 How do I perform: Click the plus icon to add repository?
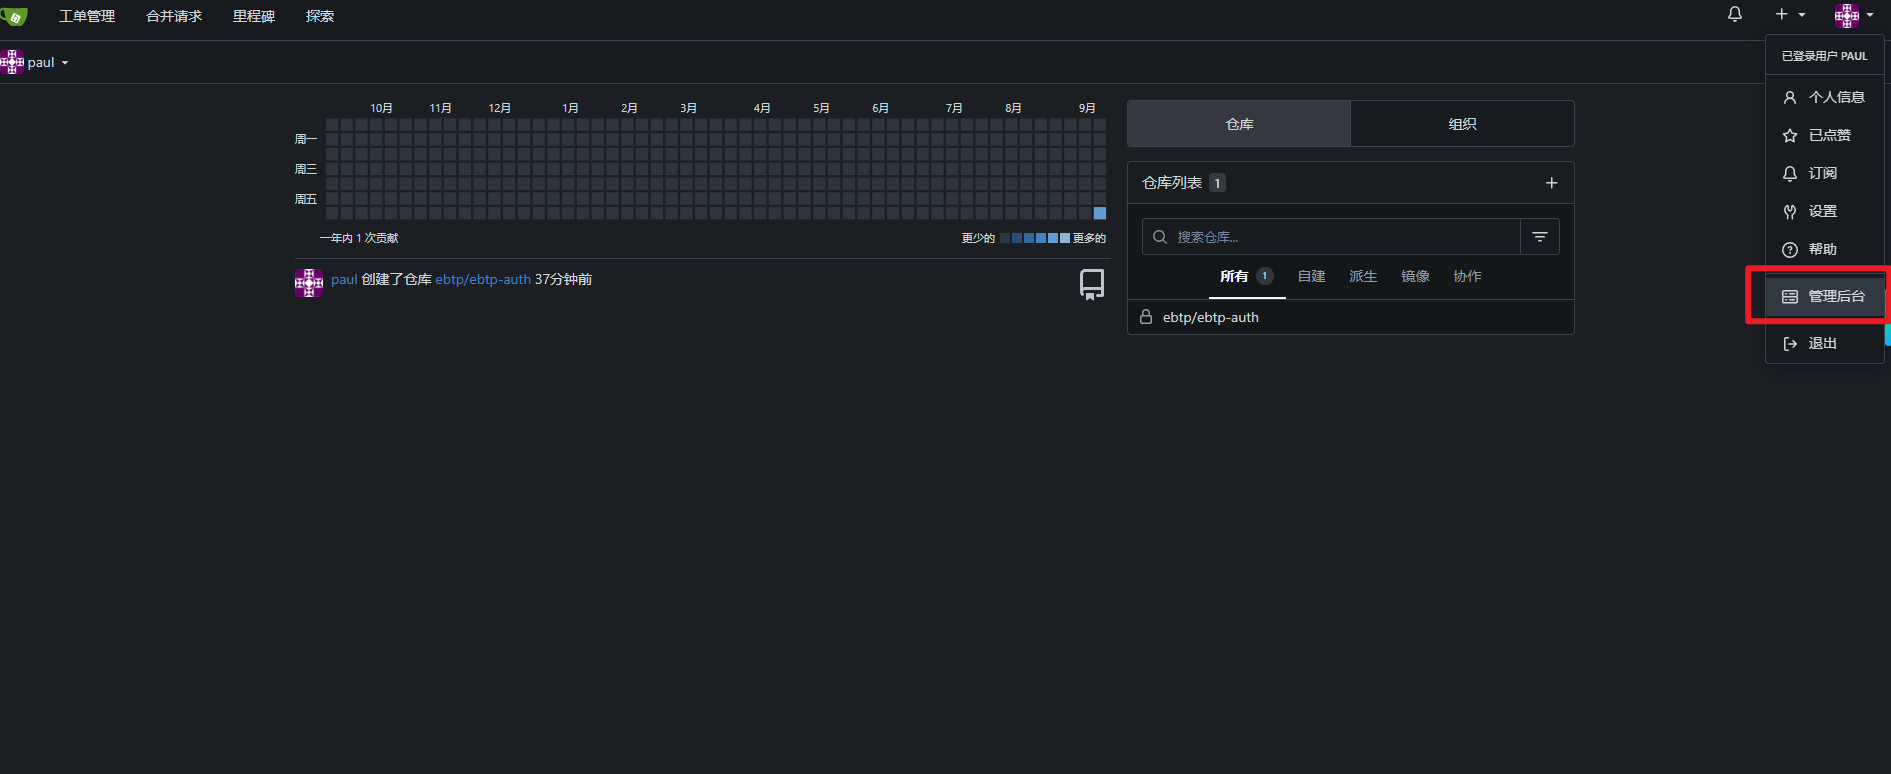tap(1551, 183)
